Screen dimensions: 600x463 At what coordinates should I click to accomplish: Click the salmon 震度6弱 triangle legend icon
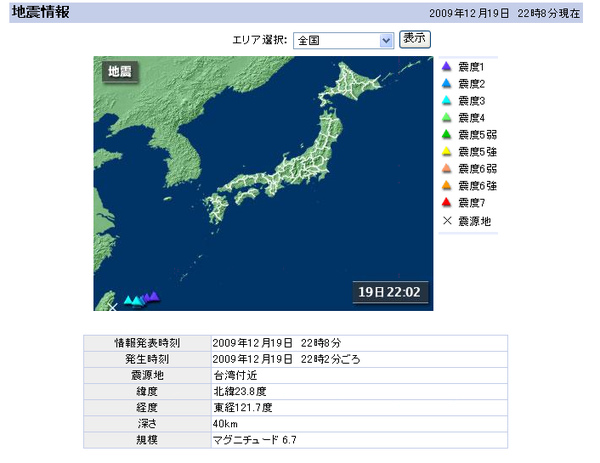coord(446,168)
